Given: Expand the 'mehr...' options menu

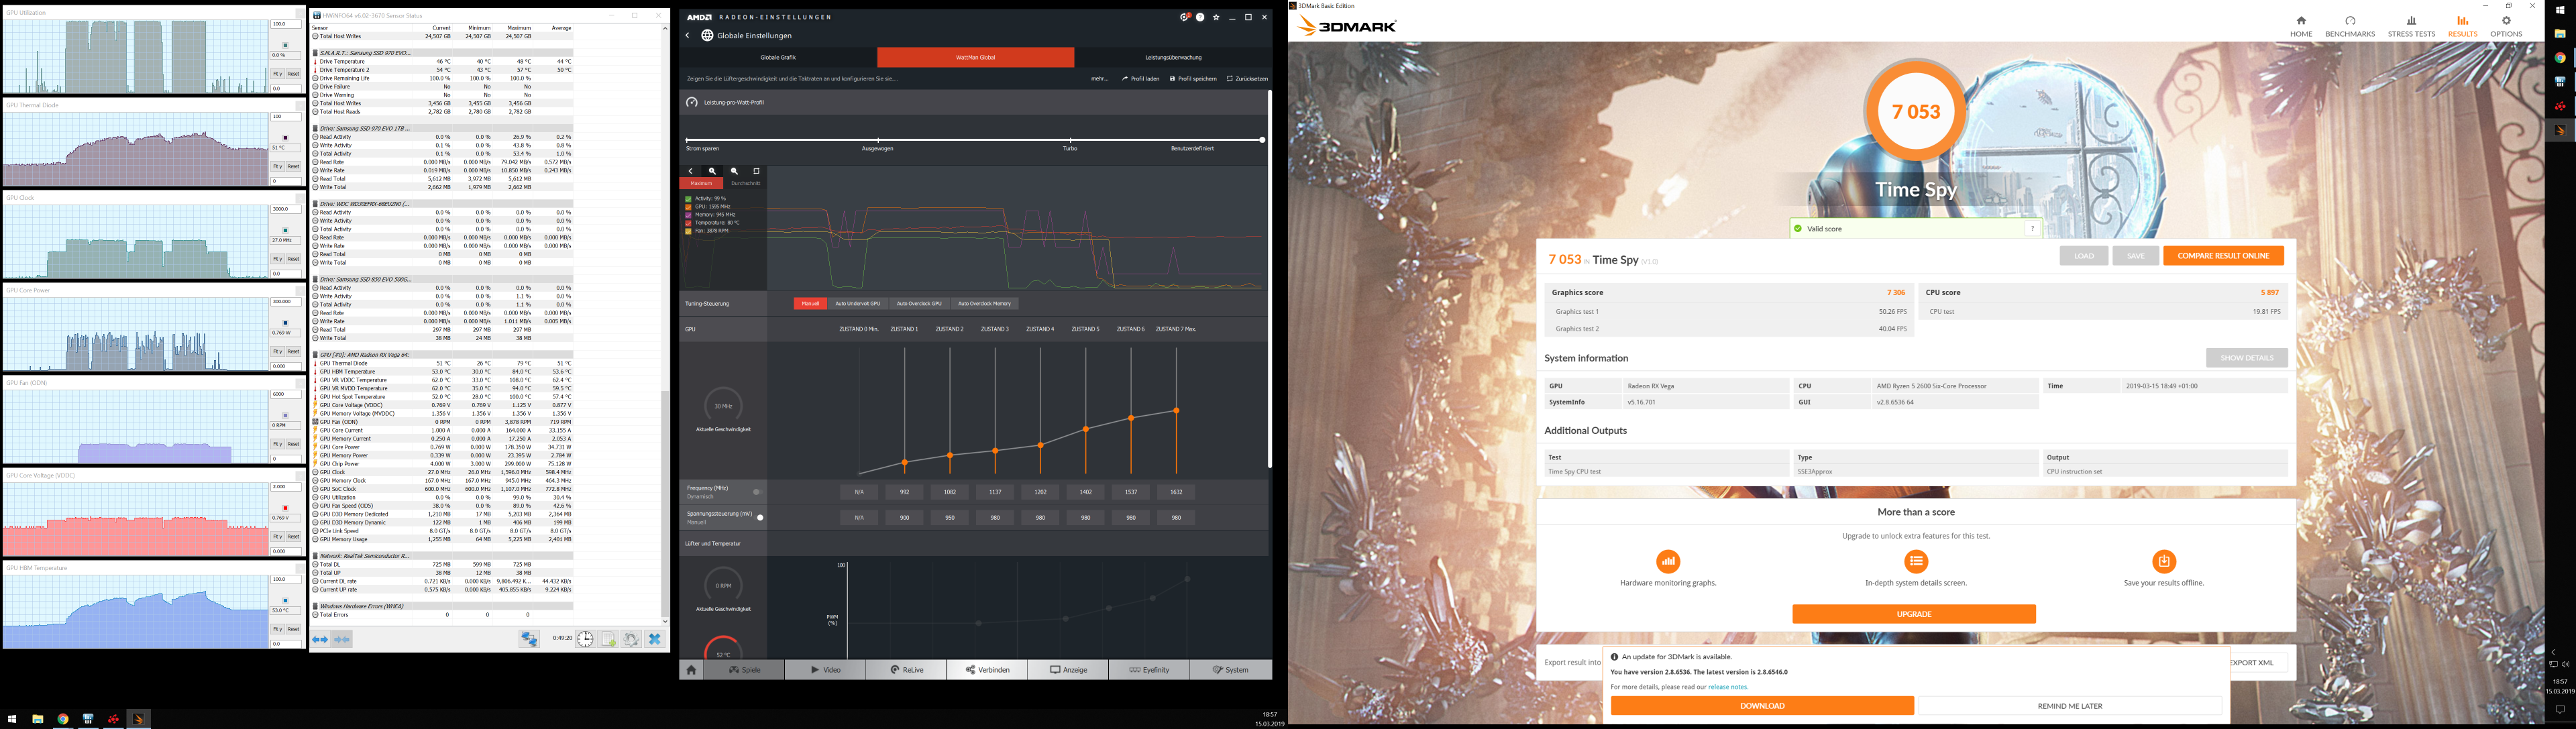Looking at the screenshot, I should (1099, 79).
